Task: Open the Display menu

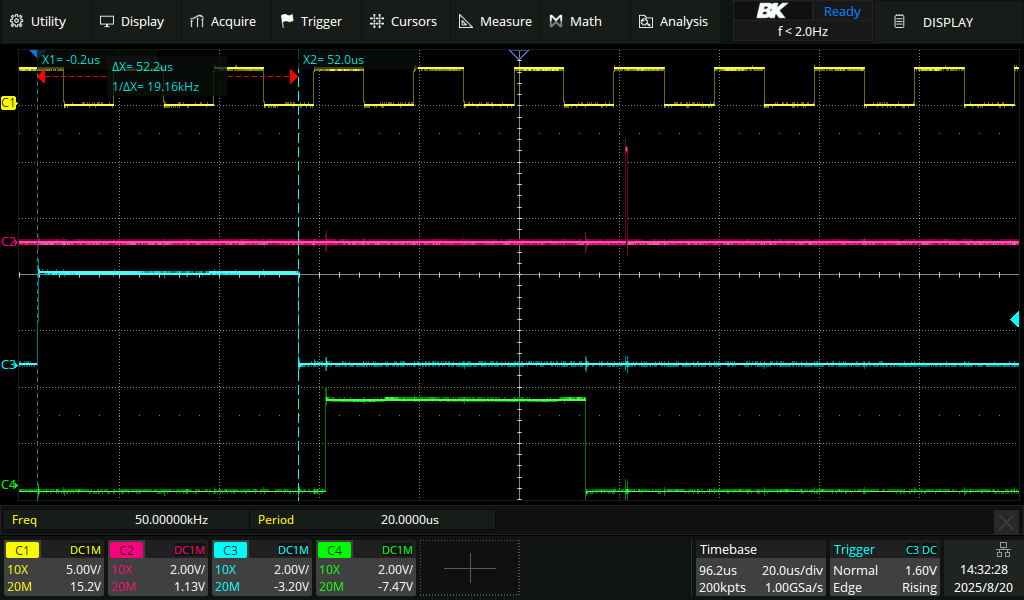Action: click(x=131, y=22)
